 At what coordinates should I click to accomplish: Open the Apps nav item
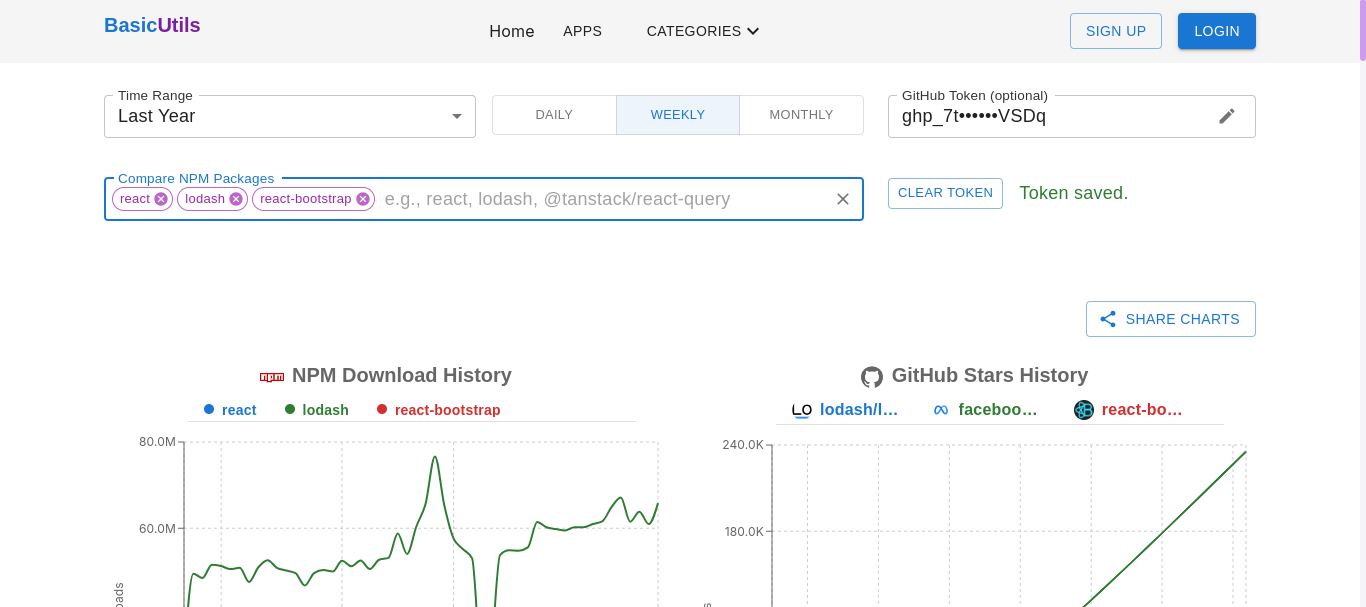[x=583, y=31]
